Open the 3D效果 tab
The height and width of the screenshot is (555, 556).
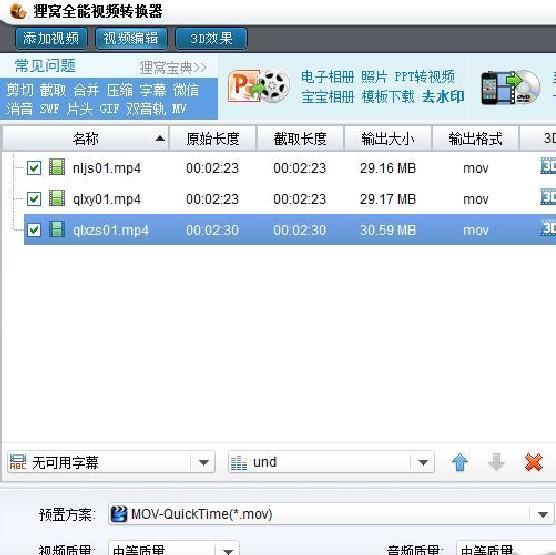[x=211, y=38]
